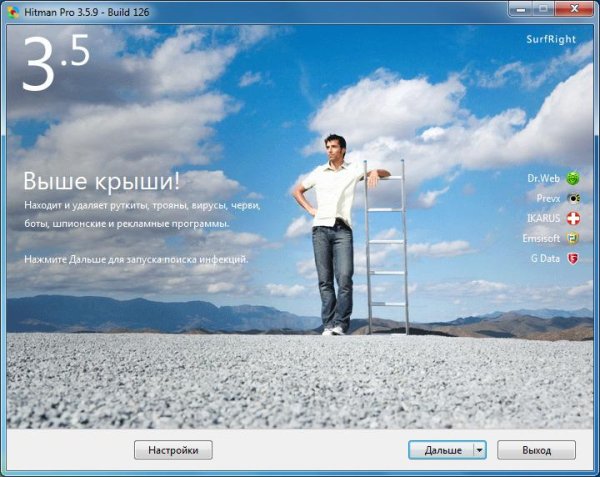Click the Выше крыши! headline
600x477 pixels.
click(101, 181)
